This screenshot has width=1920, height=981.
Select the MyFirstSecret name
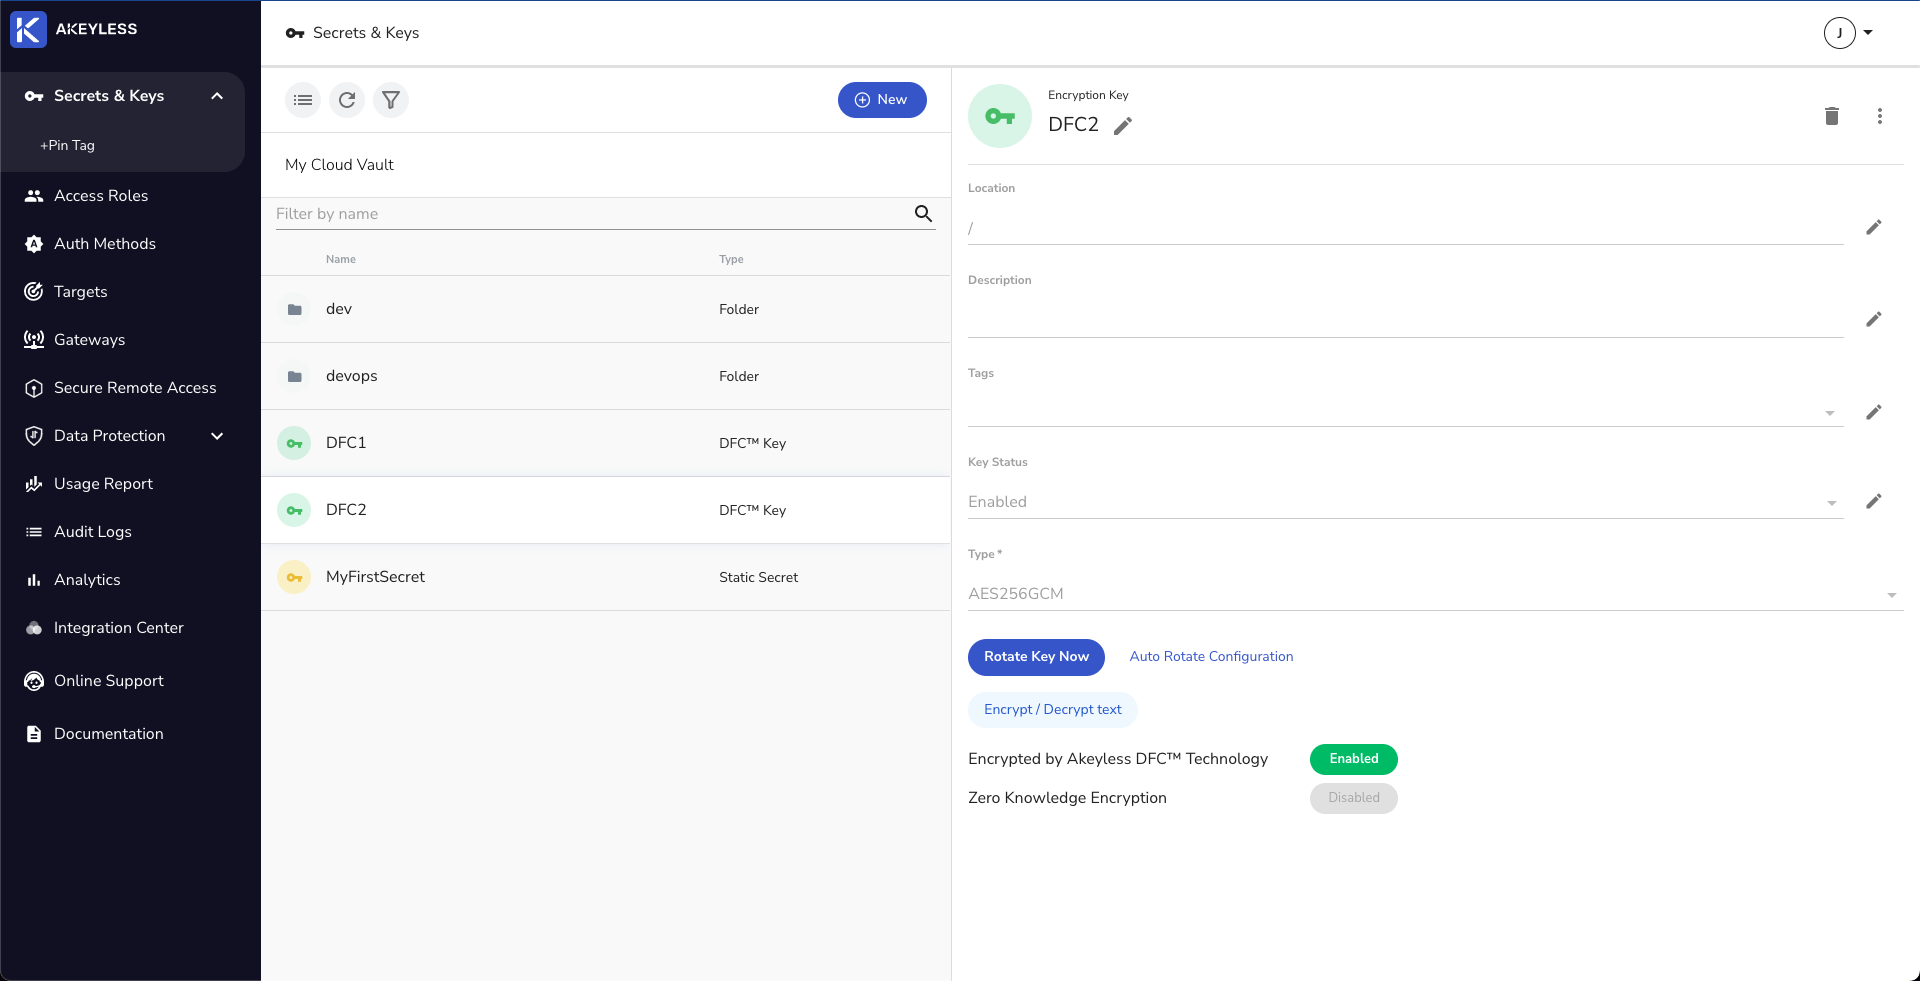click(375, 577)
